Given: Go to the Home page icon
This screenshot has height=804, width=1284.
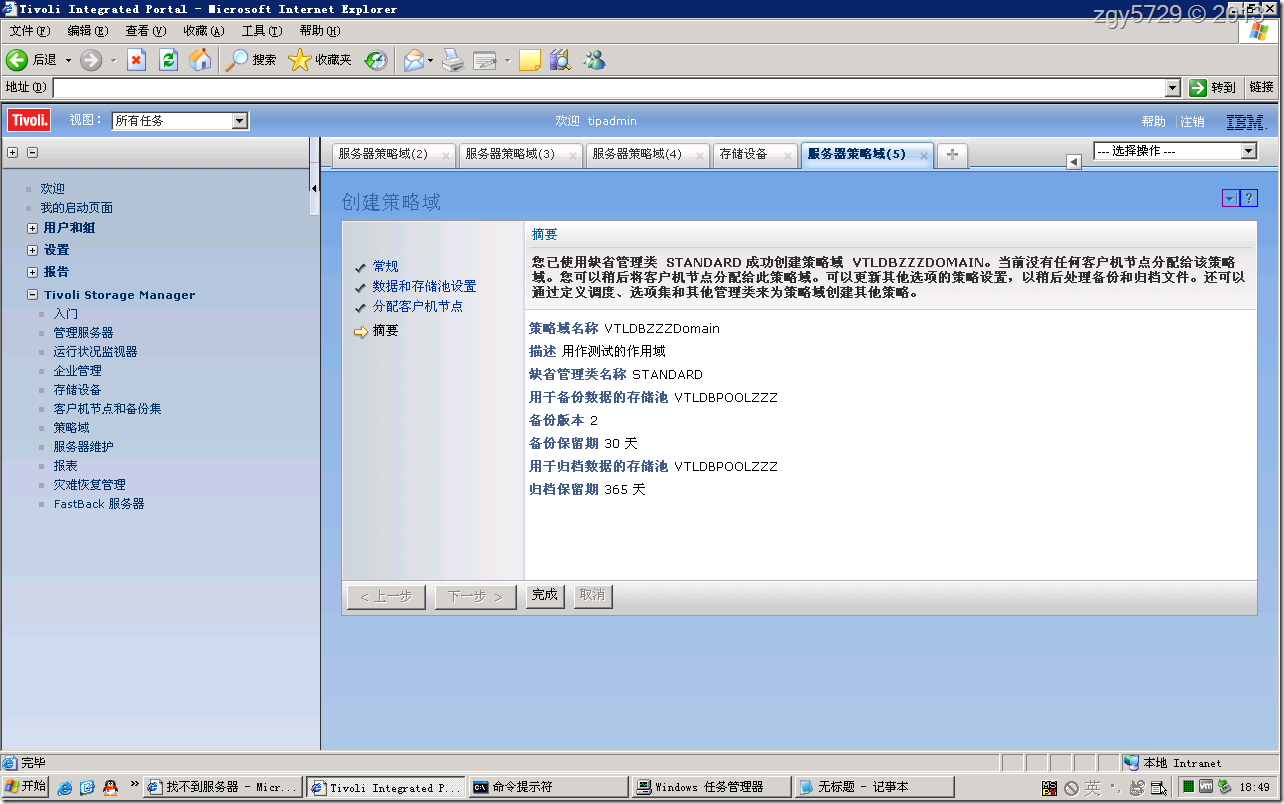Looking at the screenshot, I should [201, 60].
